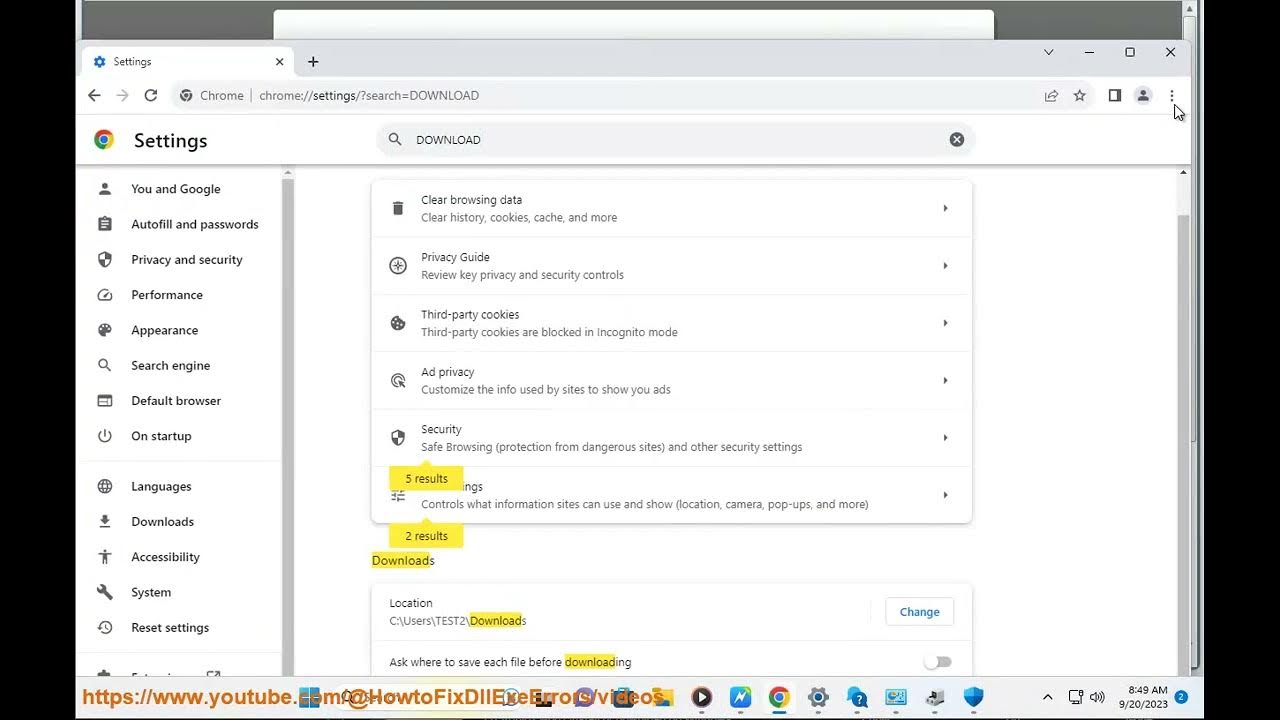Open the Chrome profile avatar
1280x720 pixels.
(x=1143, y=95)
